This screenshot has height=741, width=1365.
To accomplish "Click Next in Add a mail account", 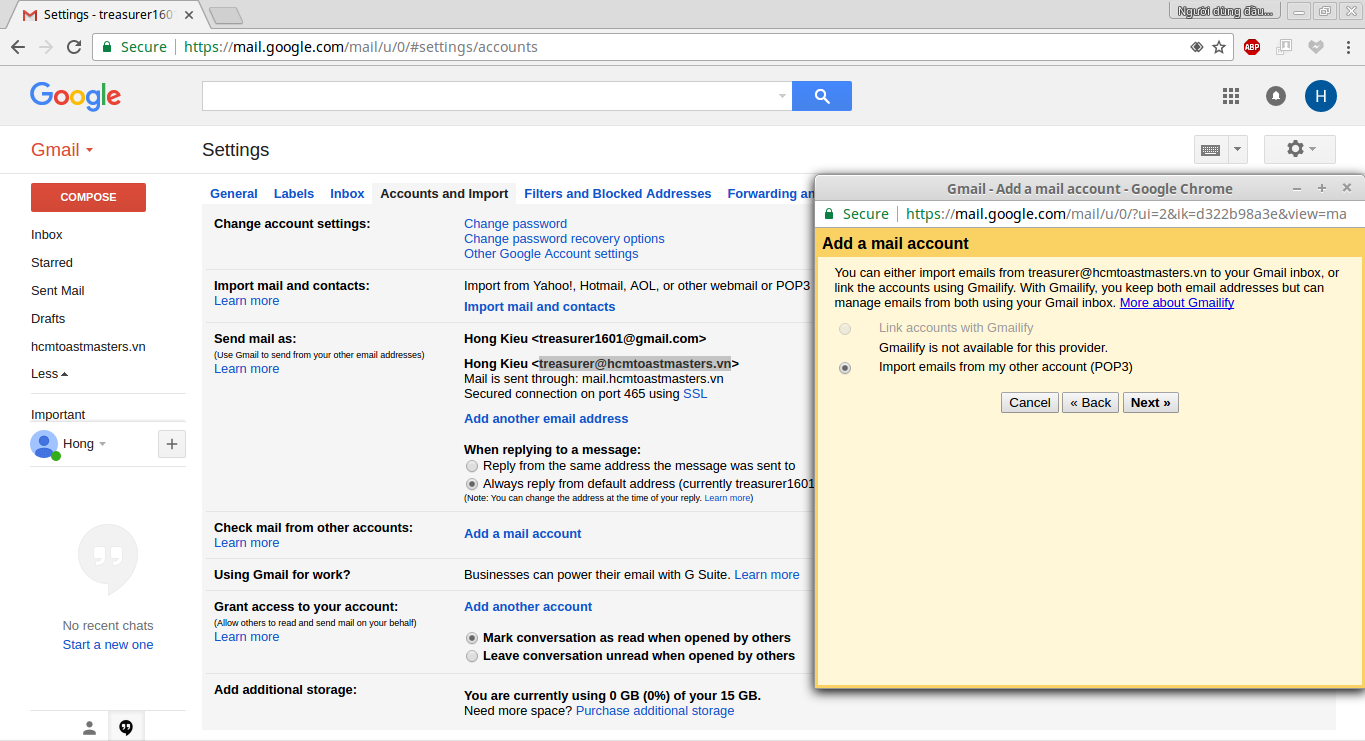I will (x=1151, y=403).
